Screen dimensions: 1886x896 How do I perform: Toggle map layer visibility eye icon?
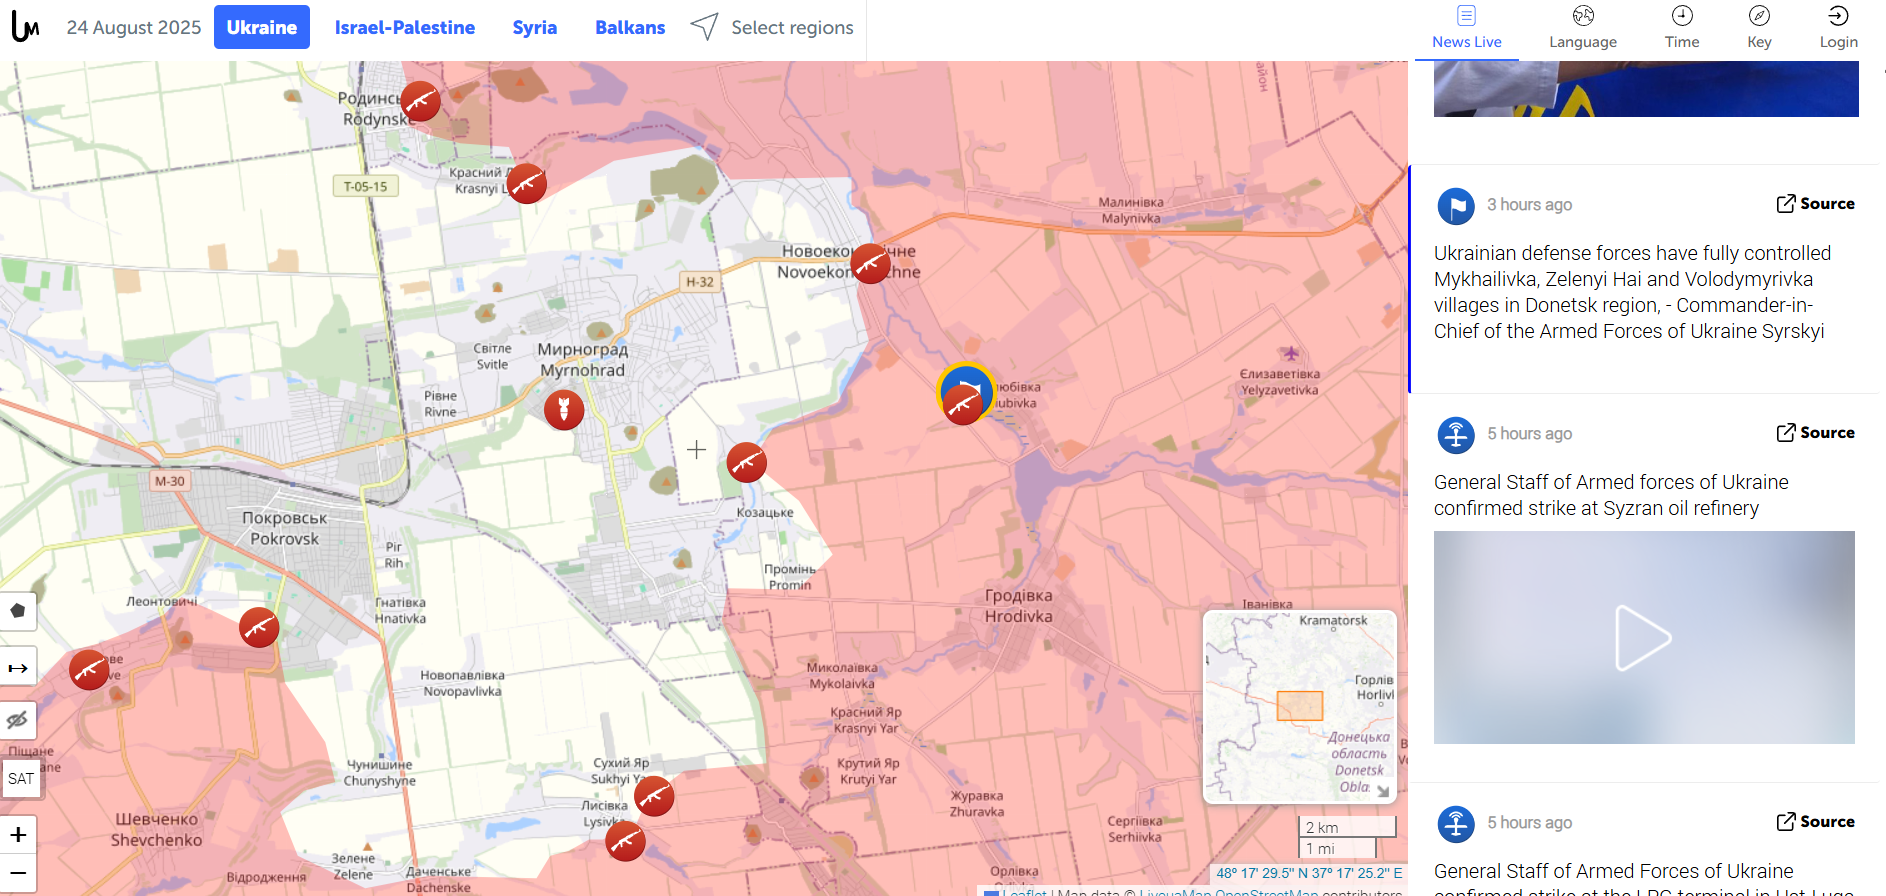pyautogui.click(x=18, y=721)
